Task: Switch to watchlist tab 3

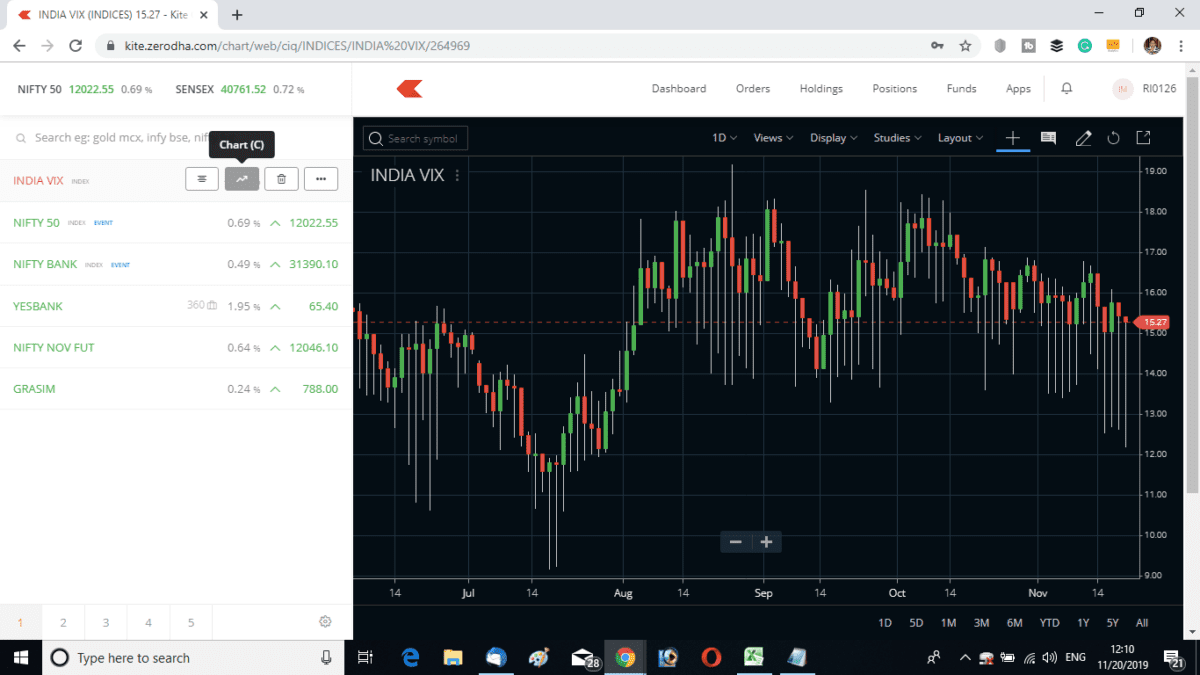Action: [x=106, y=623]
